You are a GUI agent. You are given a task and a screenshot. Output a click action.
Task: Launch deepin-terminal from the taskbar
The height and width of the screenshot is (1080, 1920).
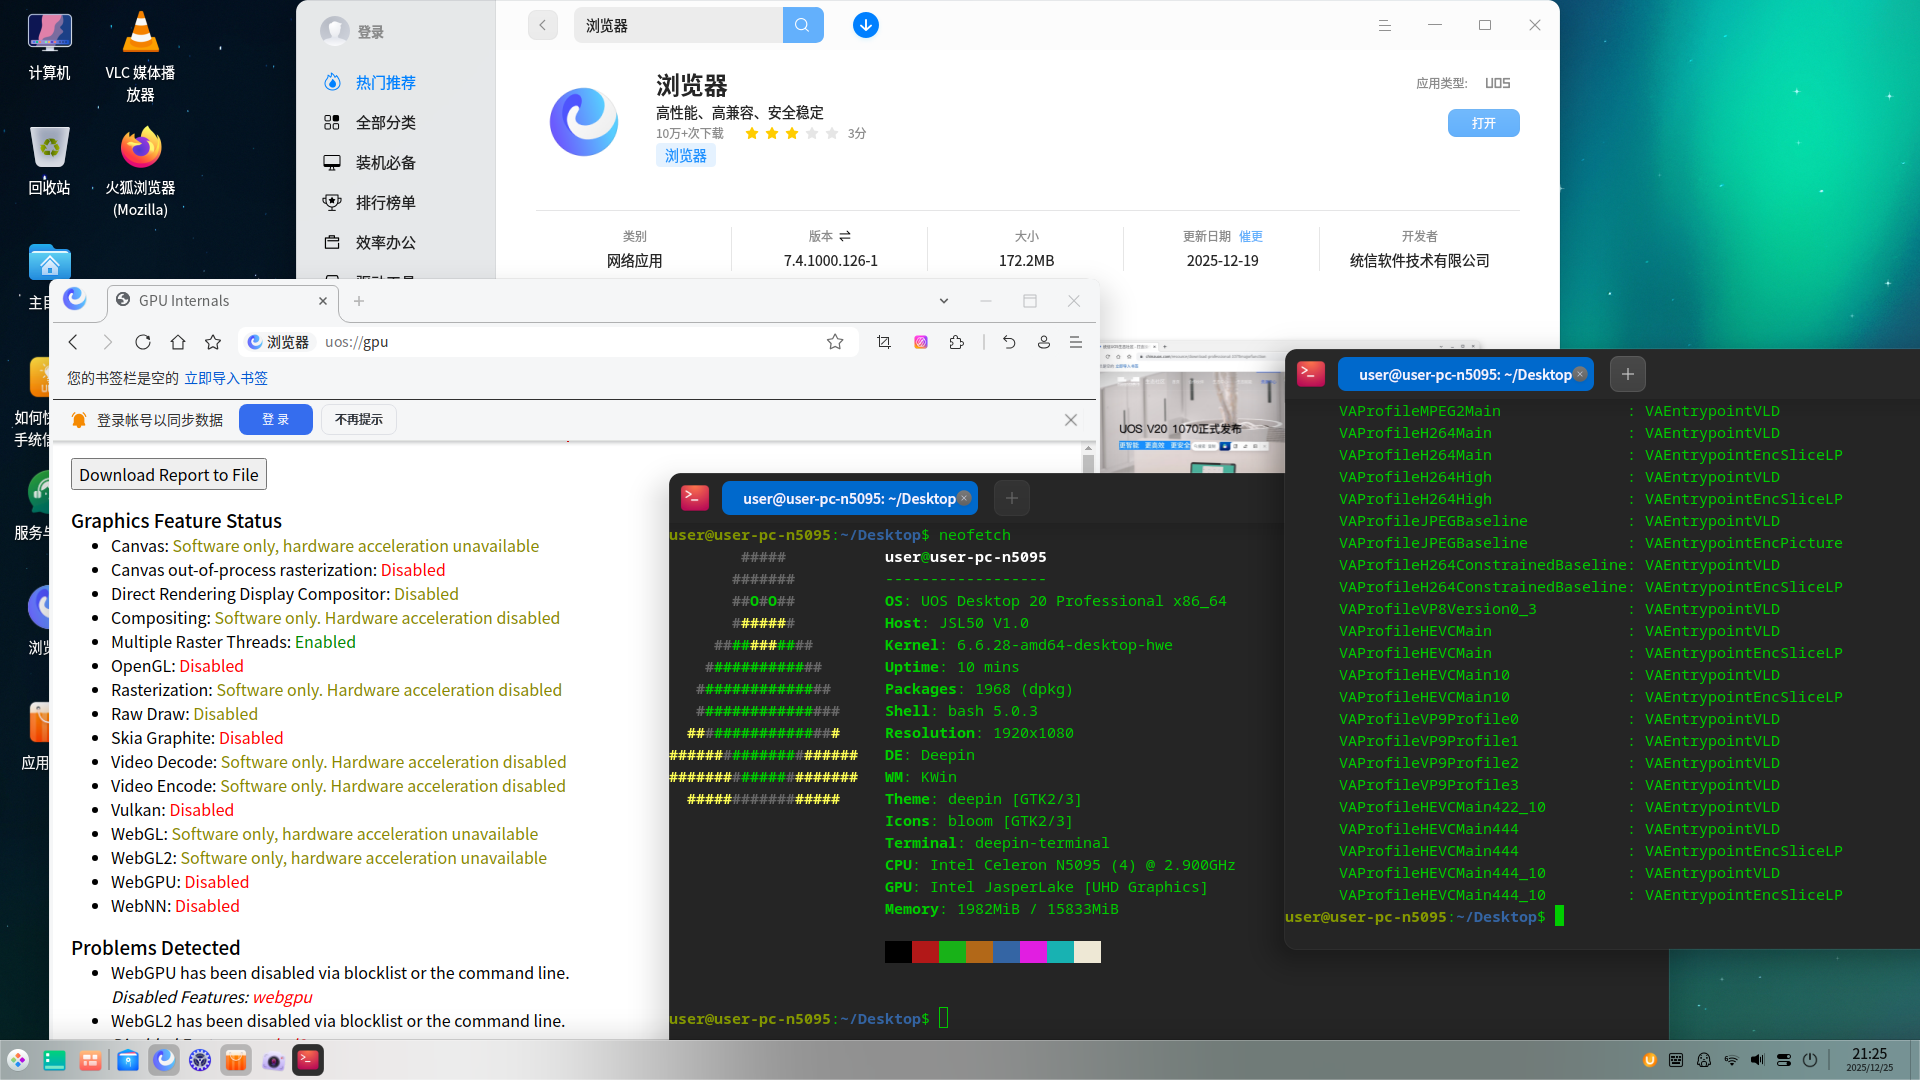click(308, 1060)
